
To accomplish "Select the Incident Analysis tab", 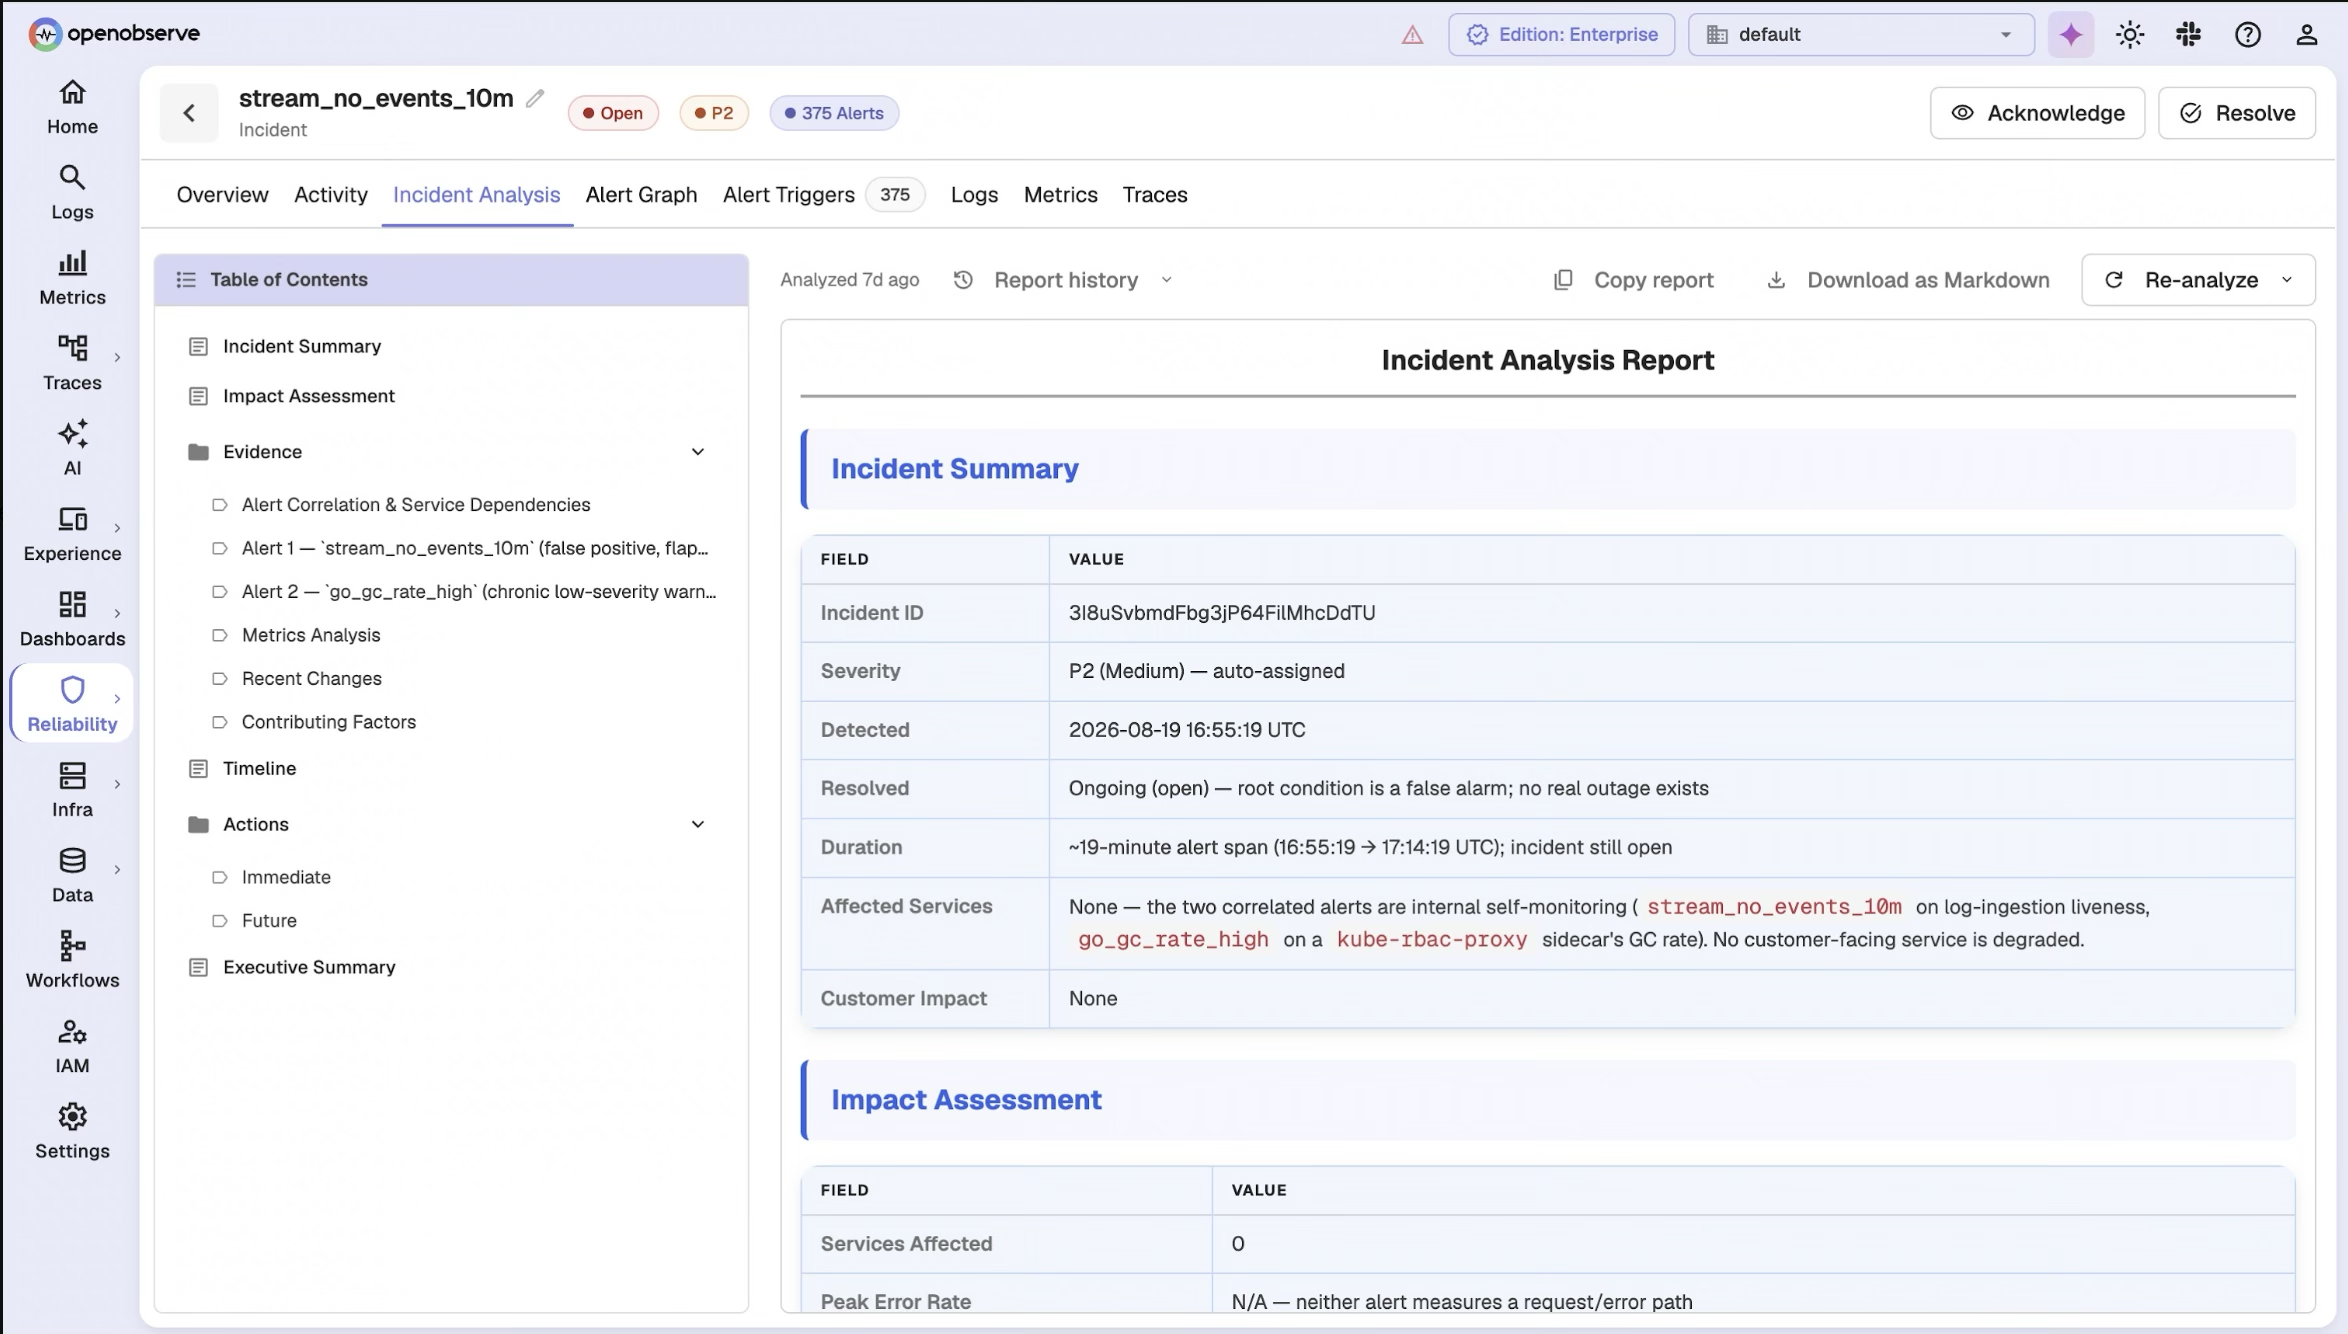I will [476, 195].
